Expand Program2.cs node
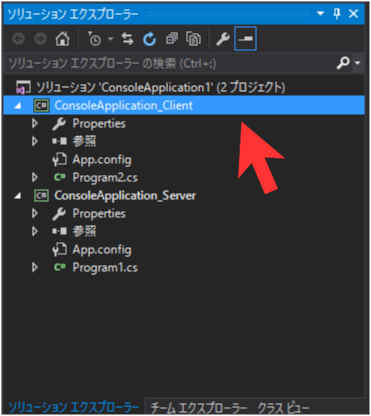 (35, 177)
